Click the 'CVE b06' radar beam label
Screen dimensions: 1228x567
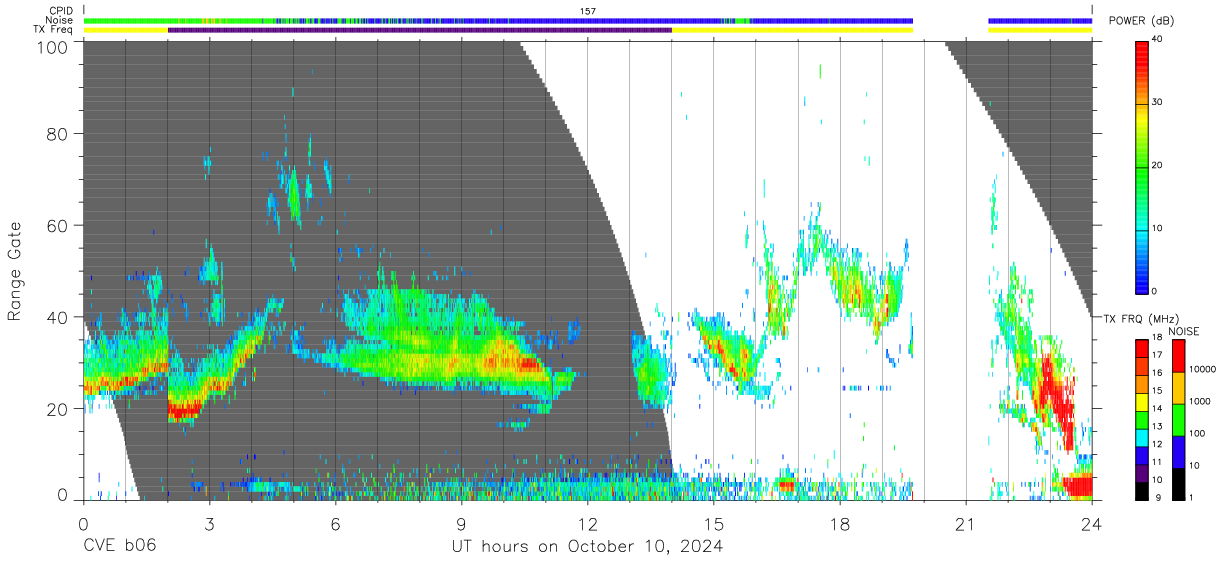119,547
